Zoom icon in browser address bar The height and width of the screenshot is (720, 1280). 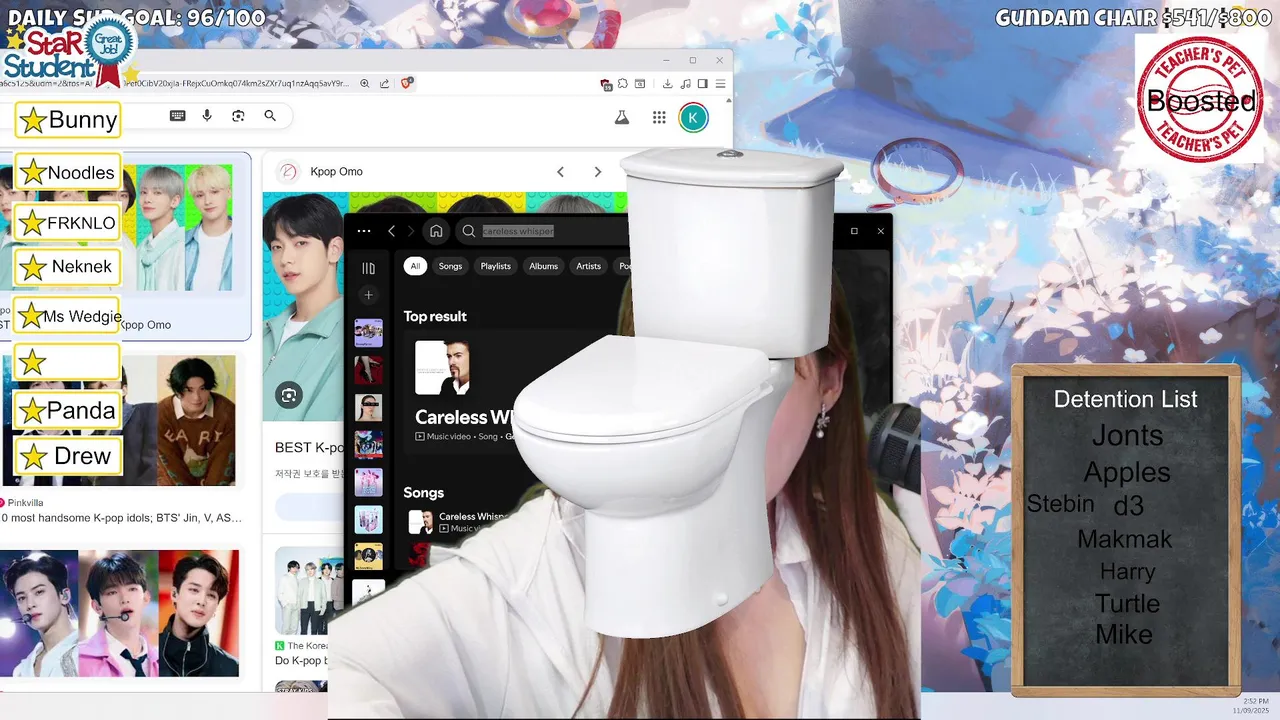tap(365, 84)
